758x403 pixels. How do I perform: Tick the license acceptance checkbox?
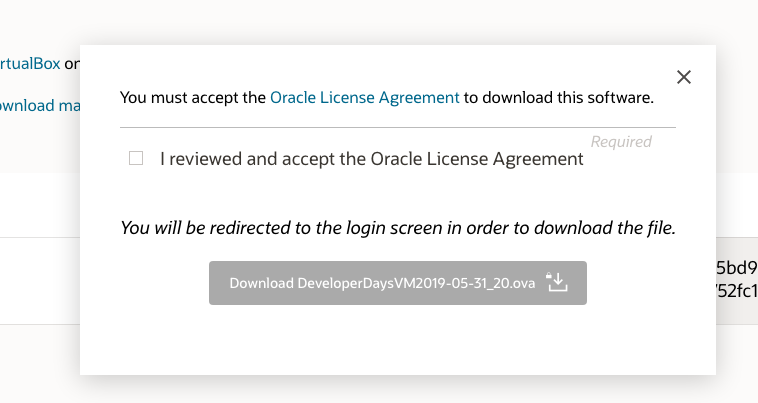pos(136,158)
